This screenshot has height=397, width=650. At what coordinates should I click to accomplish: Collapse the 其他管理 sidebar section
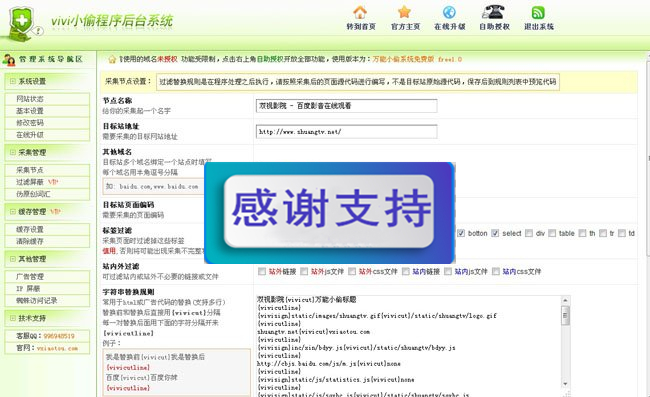[x=13, y=259]
